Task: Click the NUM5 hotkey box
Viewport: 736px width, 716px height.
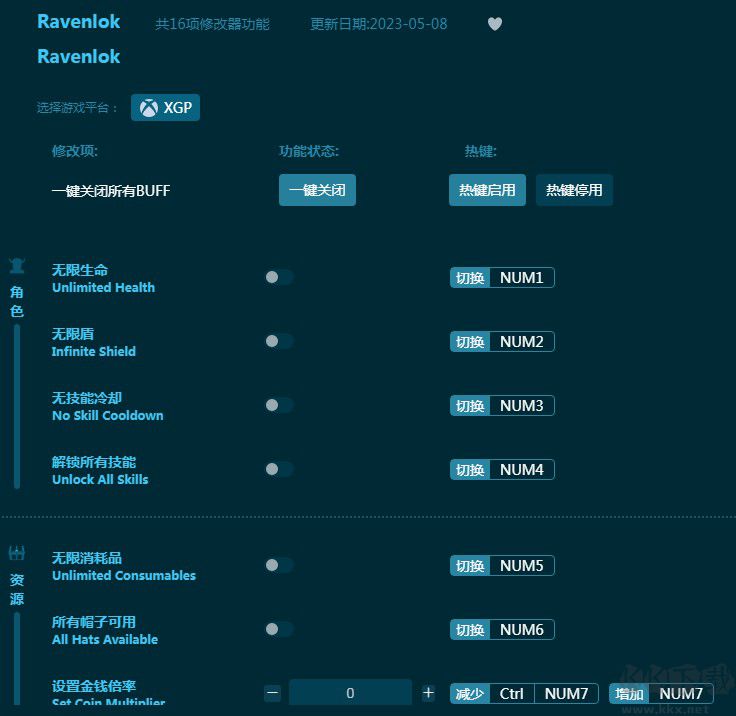Action: coord(521,565)
